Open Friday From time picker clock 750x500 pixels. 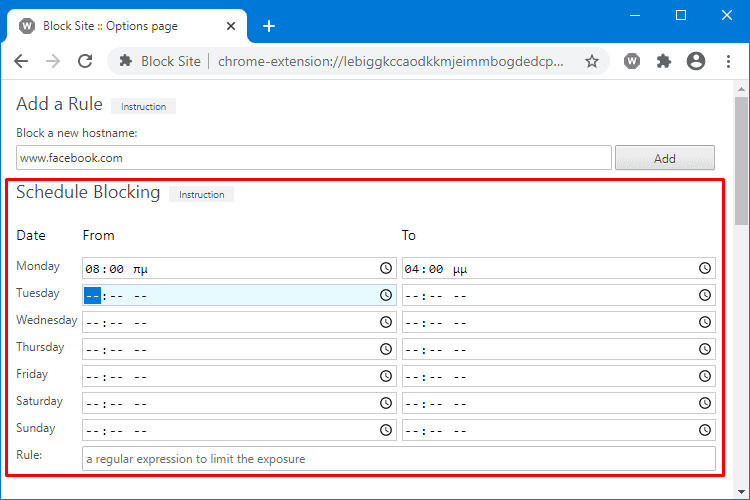coord(386,376)
